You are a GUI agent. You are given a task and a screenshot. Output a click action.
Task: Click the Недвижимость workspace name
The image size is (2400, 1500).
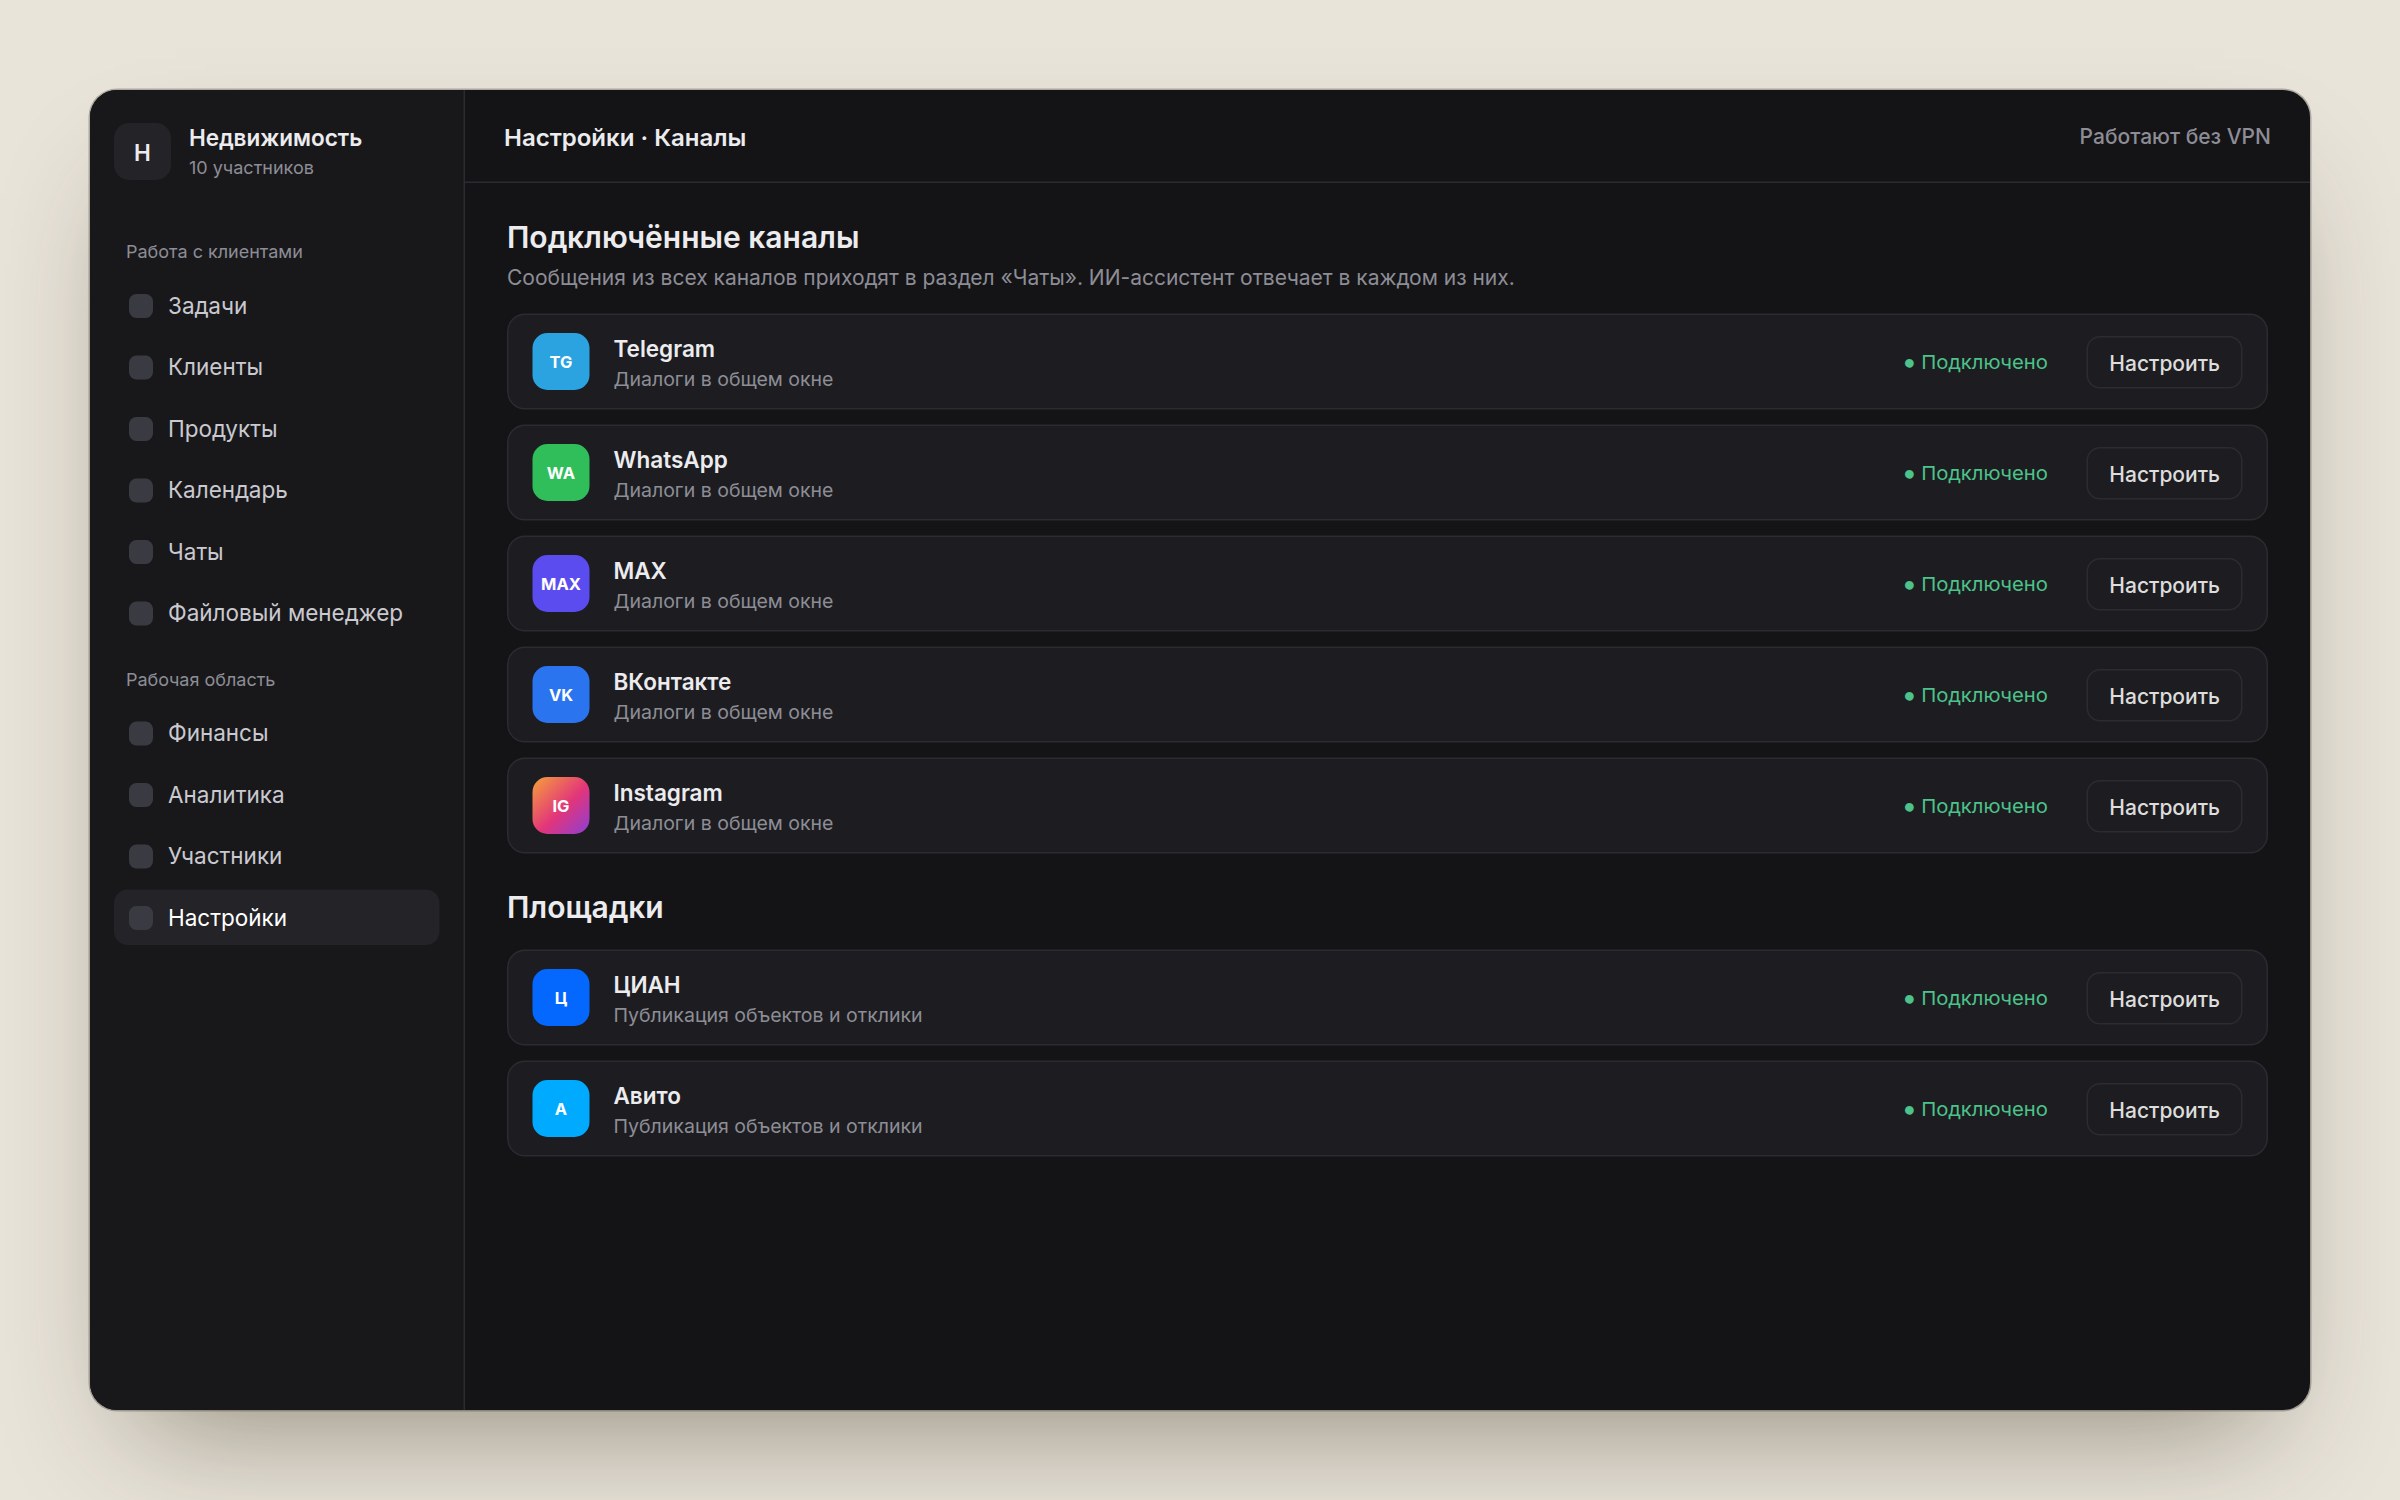(275, 138)
